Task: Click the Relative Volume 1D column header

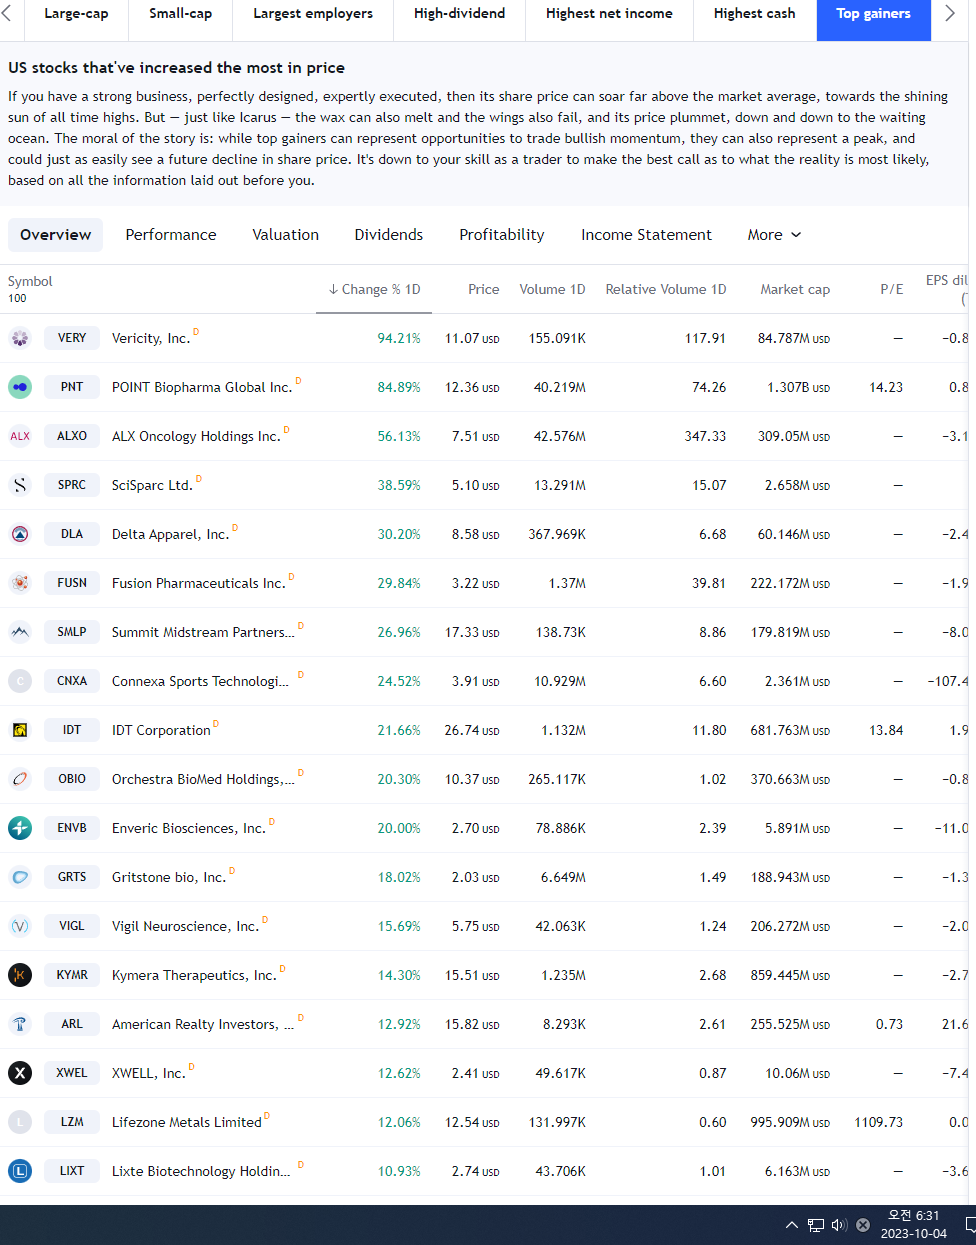Action: pos(666,289)
